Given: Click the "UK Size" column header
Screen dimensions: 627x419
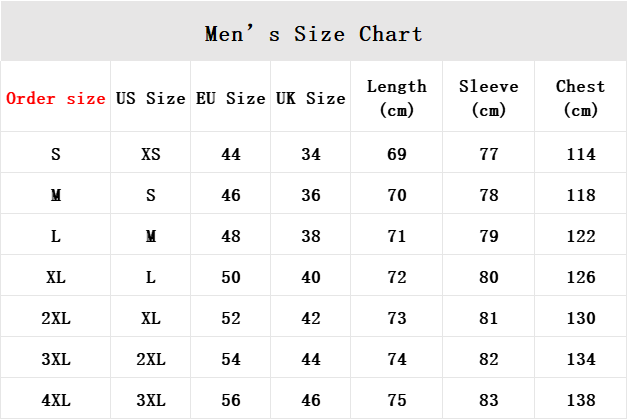Looking at the screenshot, I should [x=311, y=98].
